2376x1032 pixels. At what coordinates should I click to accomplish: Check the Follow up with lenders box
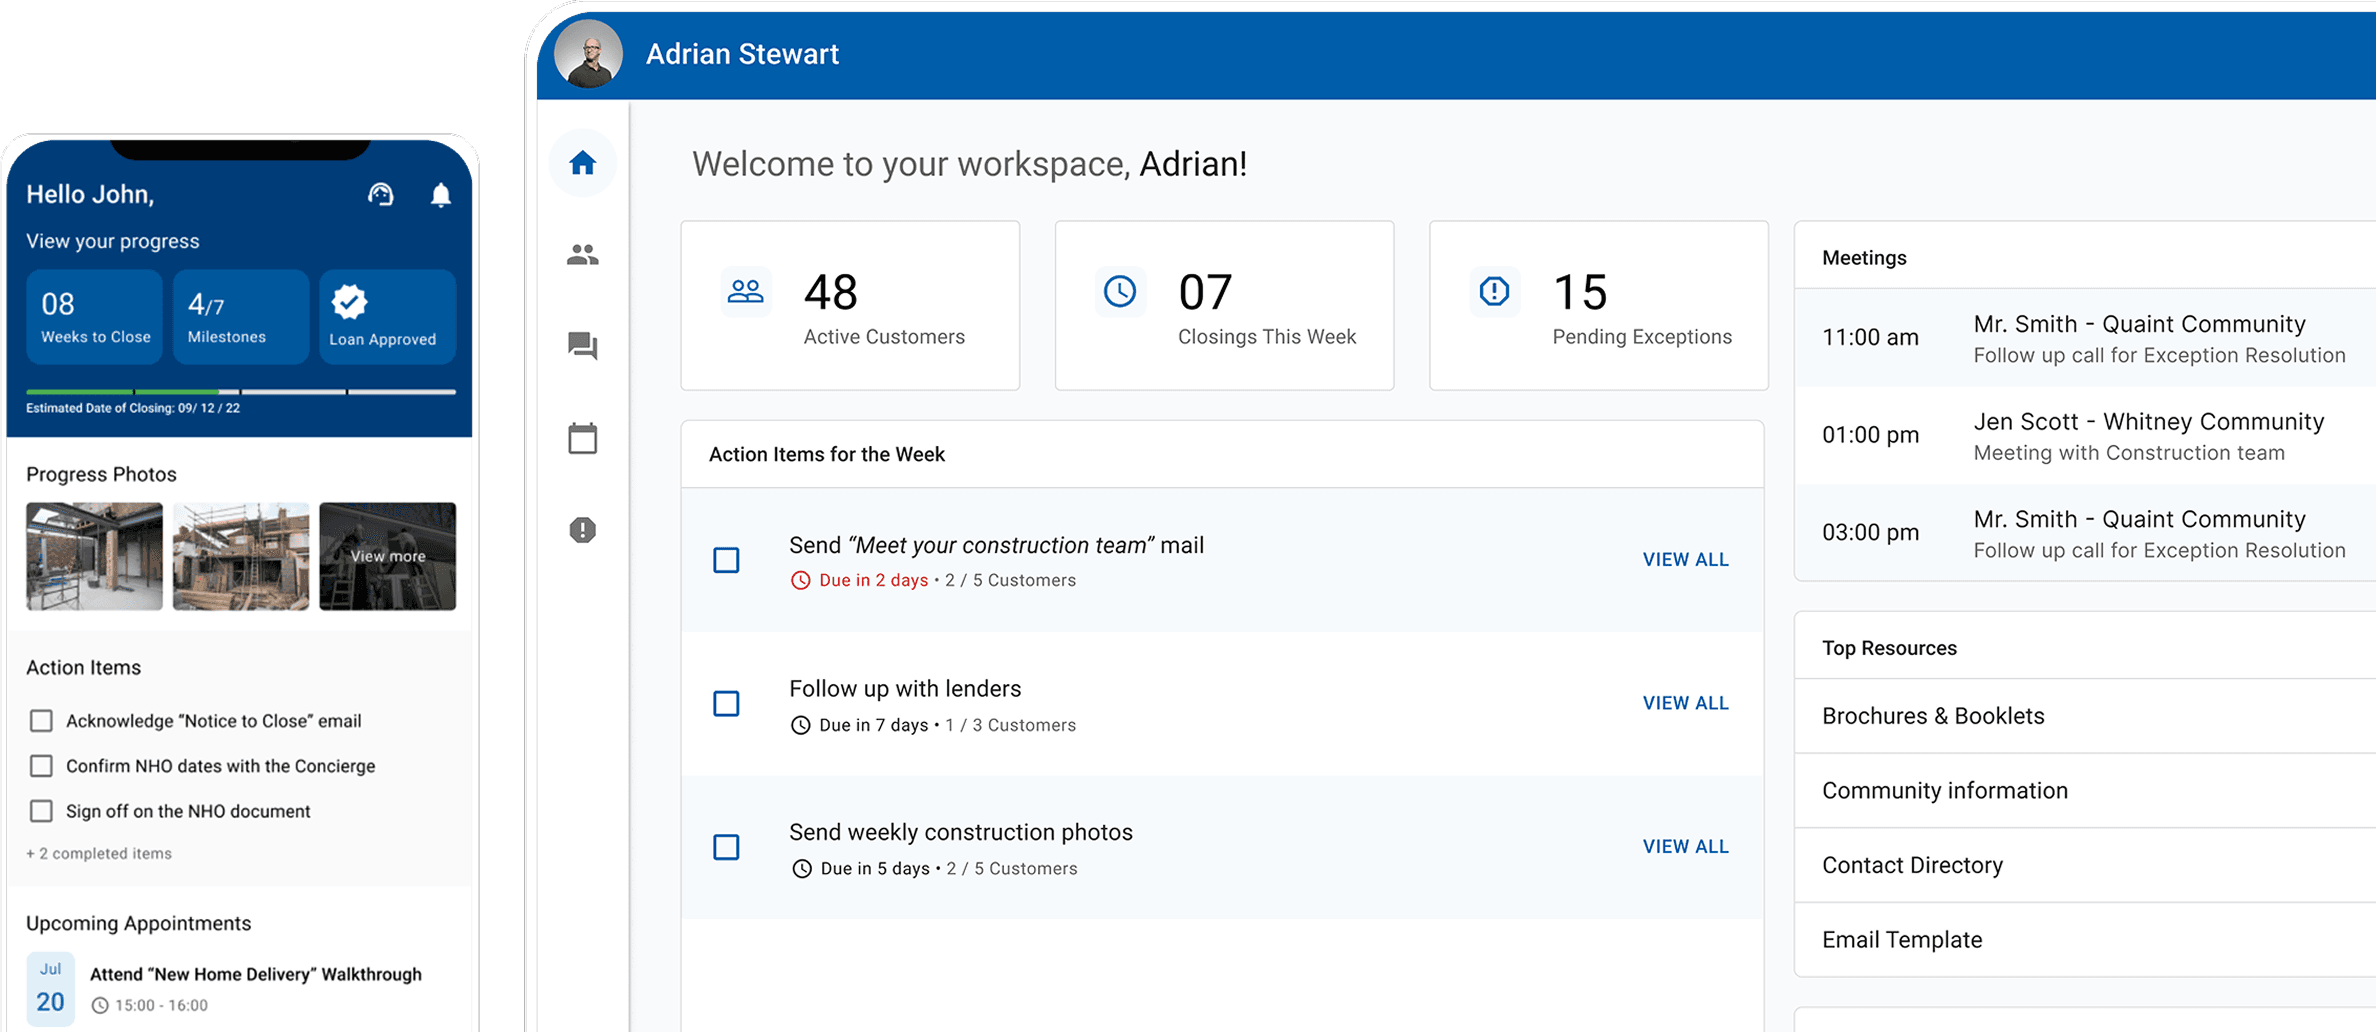[x=727, y=704]
